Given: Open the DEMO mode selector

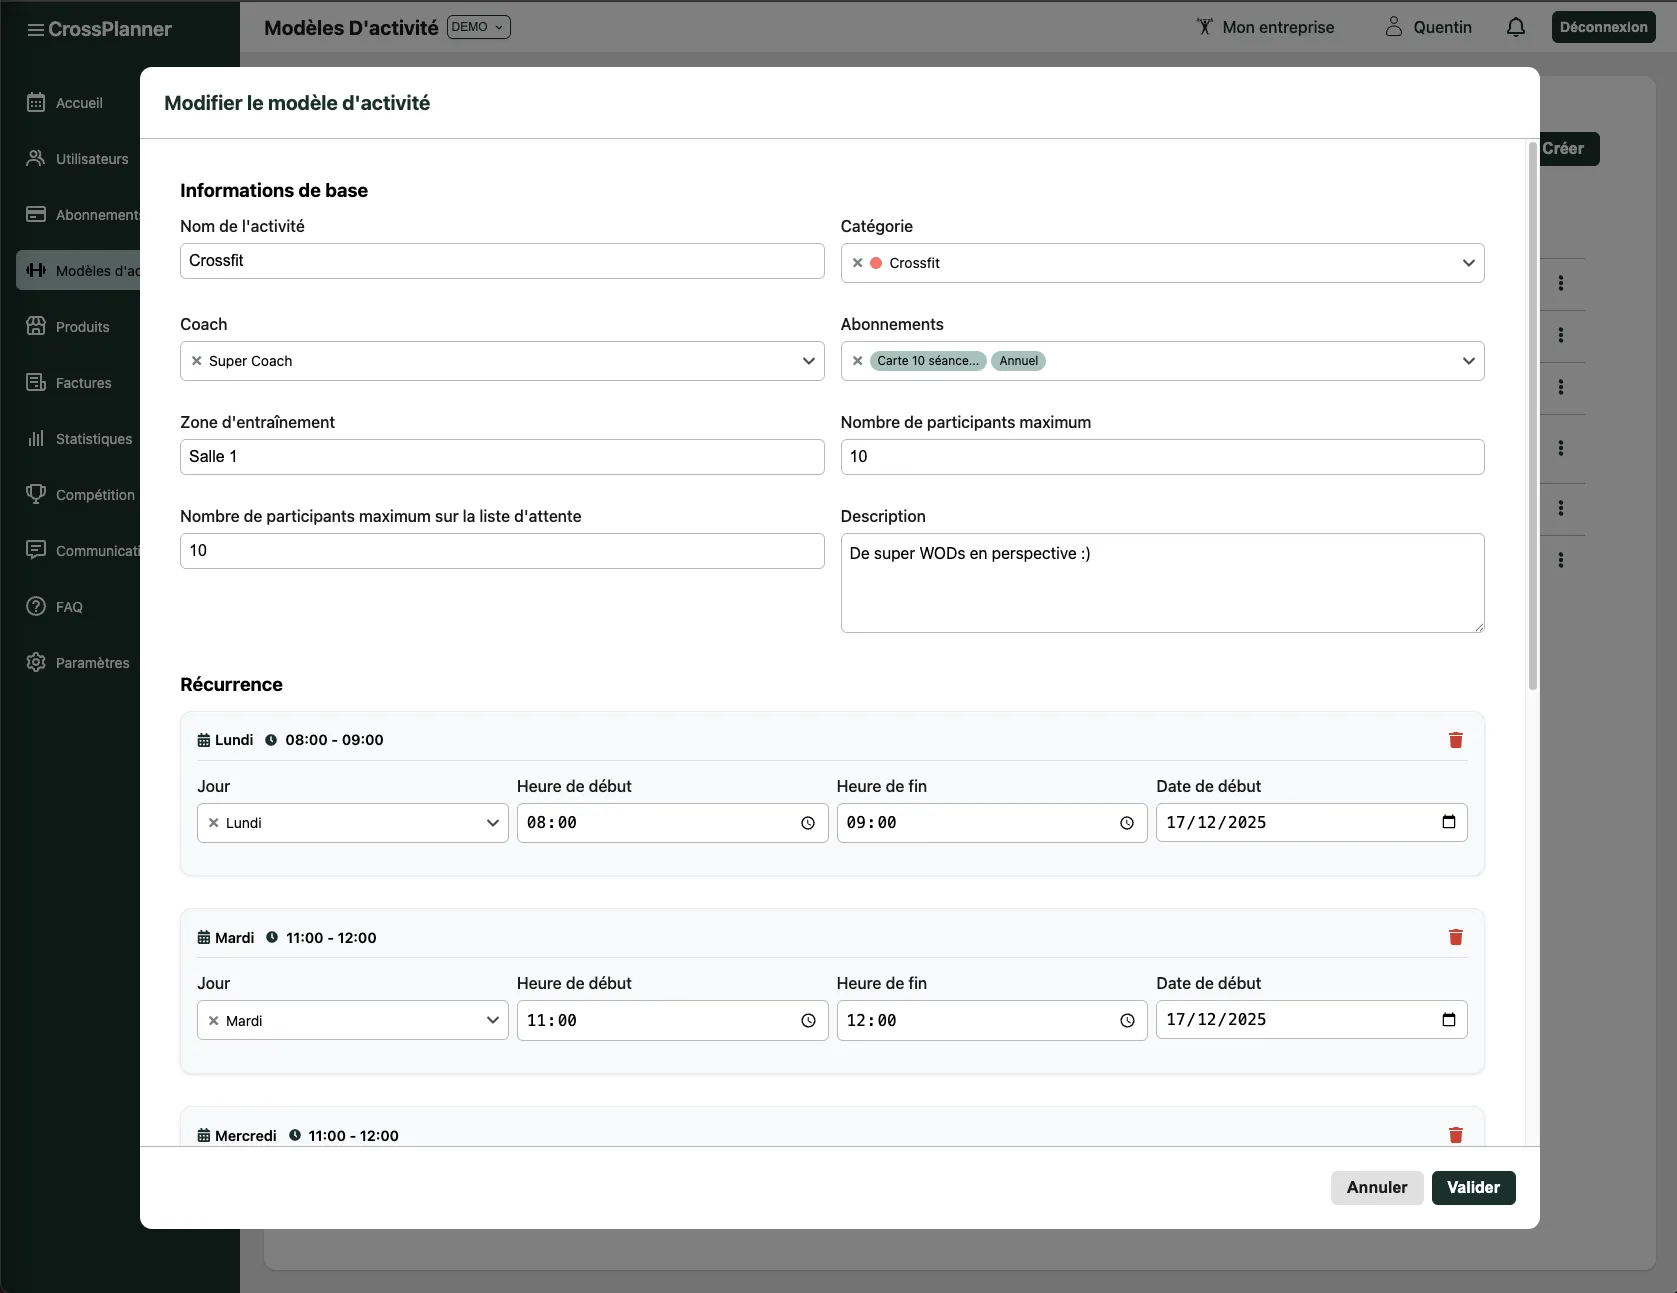Looking at the screenshot, I should (x=478, y=27).
